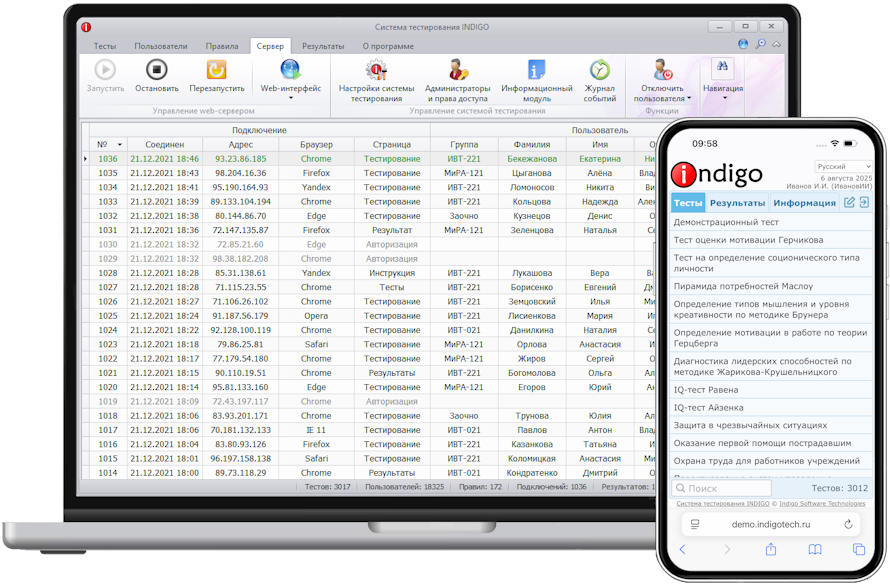This screenshot has height=587, width=890.
Task: Open Администраторы и права доступа
Action: 457,70
